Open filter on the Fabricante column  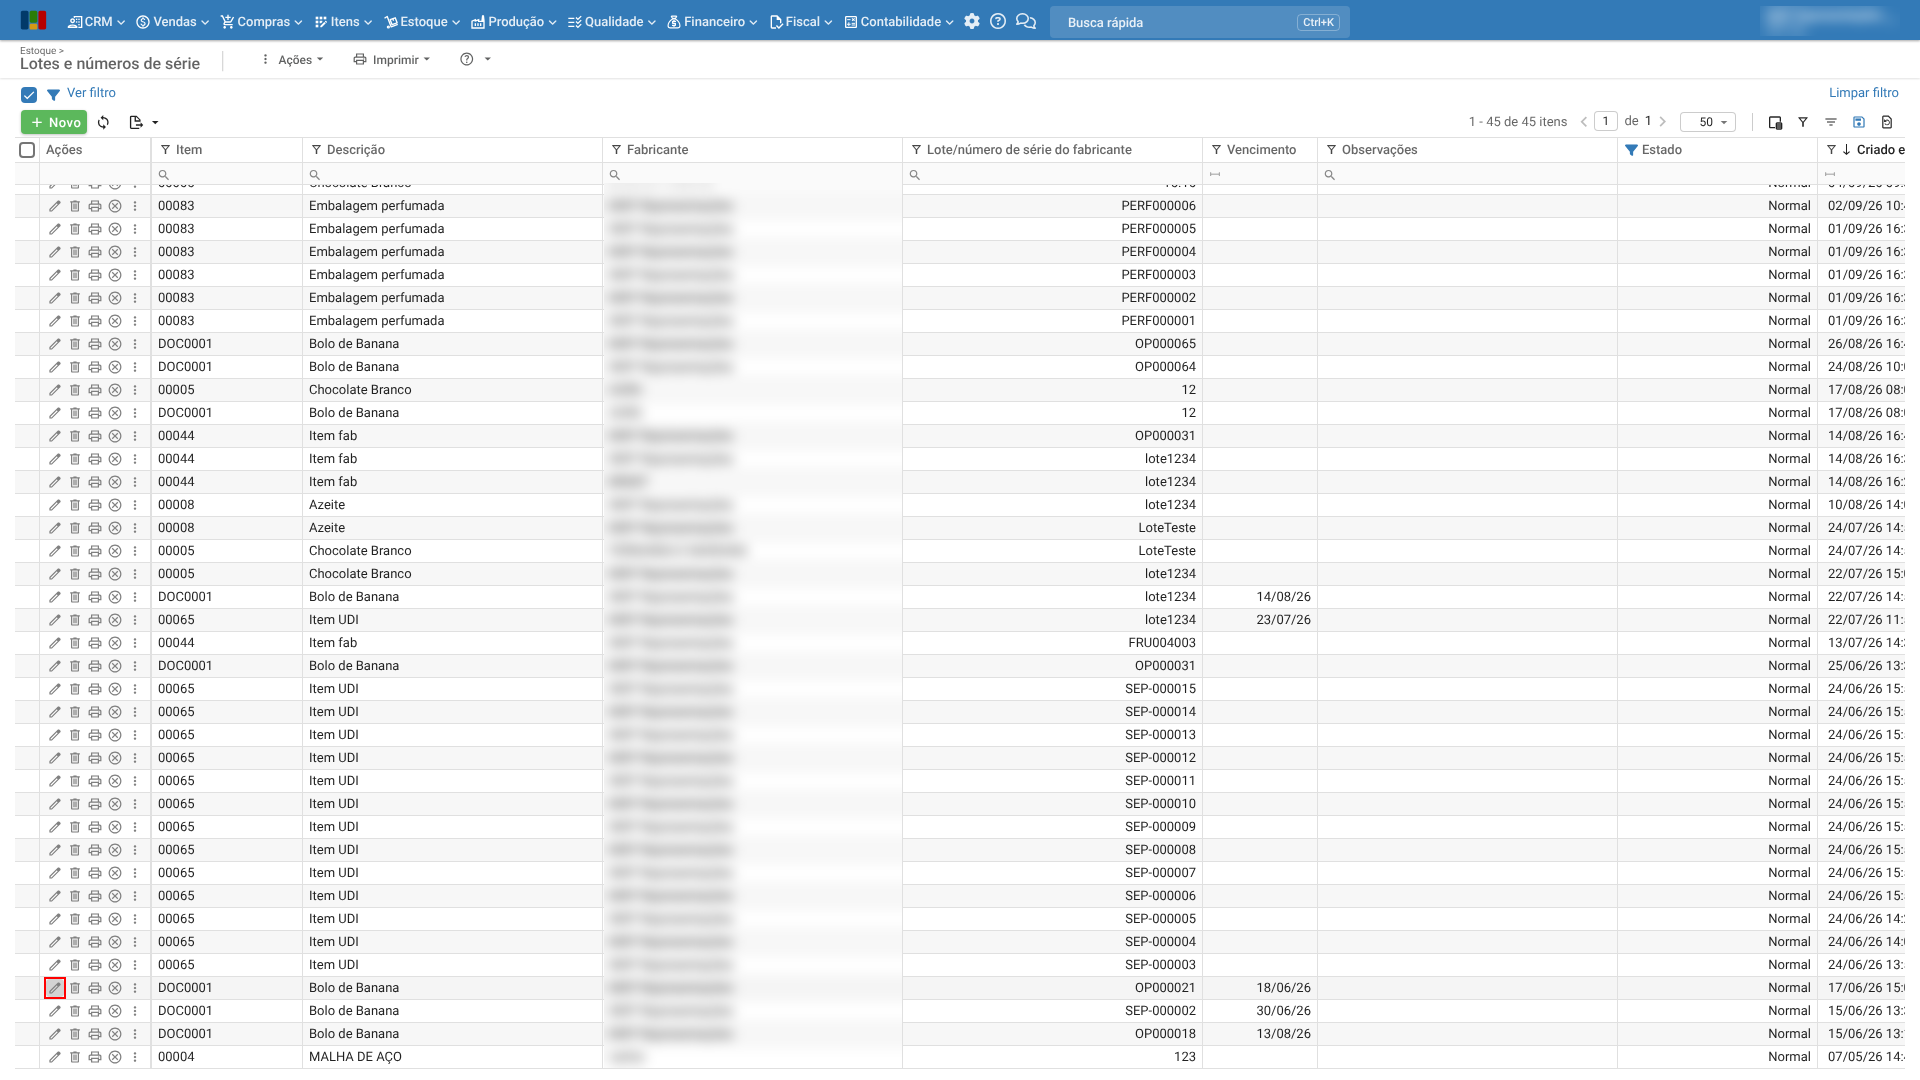pos(616,150)
